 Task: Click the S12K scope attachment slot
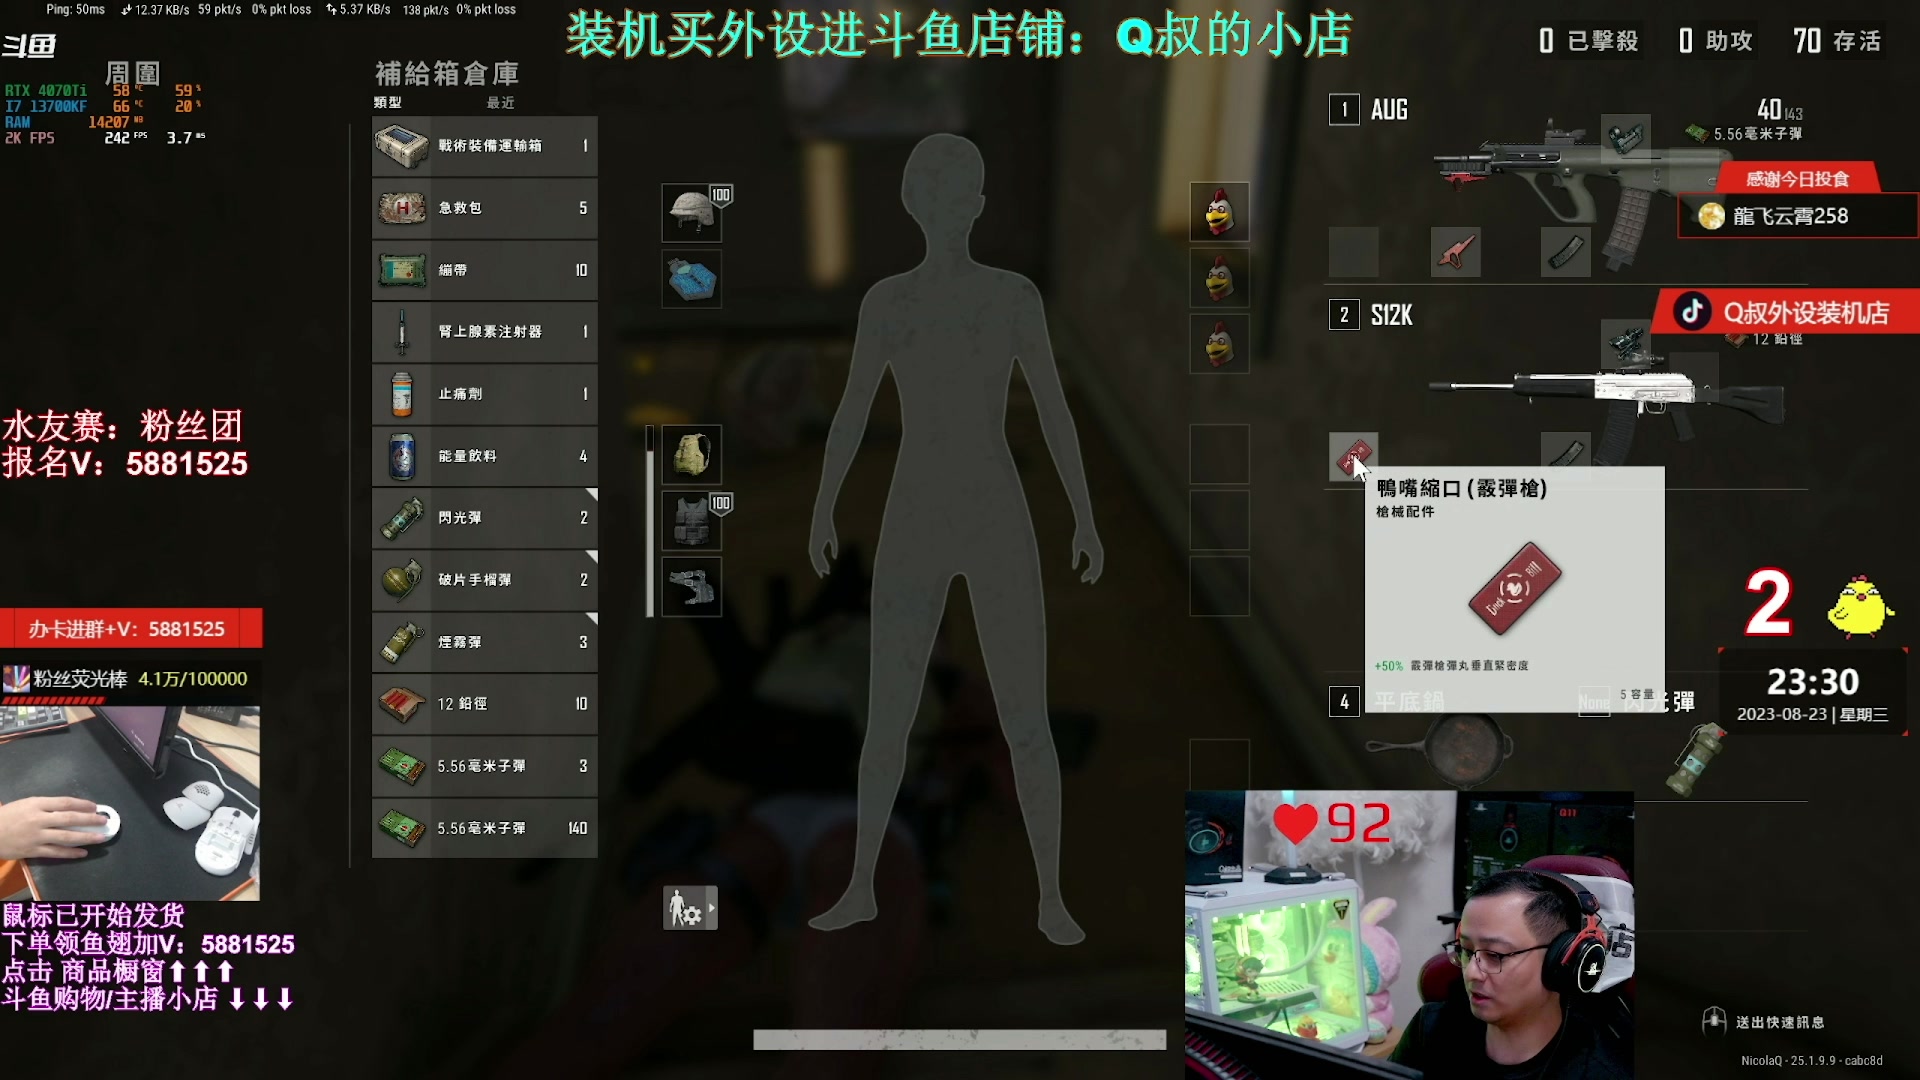1626,343
